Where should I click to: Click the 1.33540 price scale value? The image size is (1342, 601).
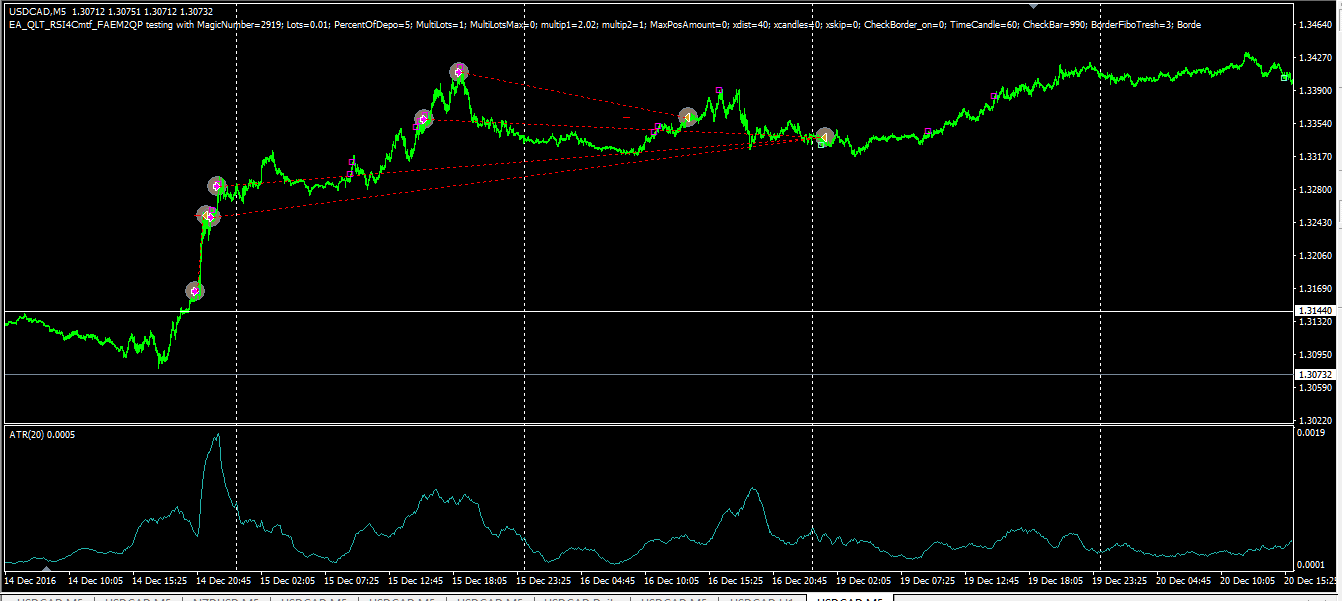[x=1314, y=123]
